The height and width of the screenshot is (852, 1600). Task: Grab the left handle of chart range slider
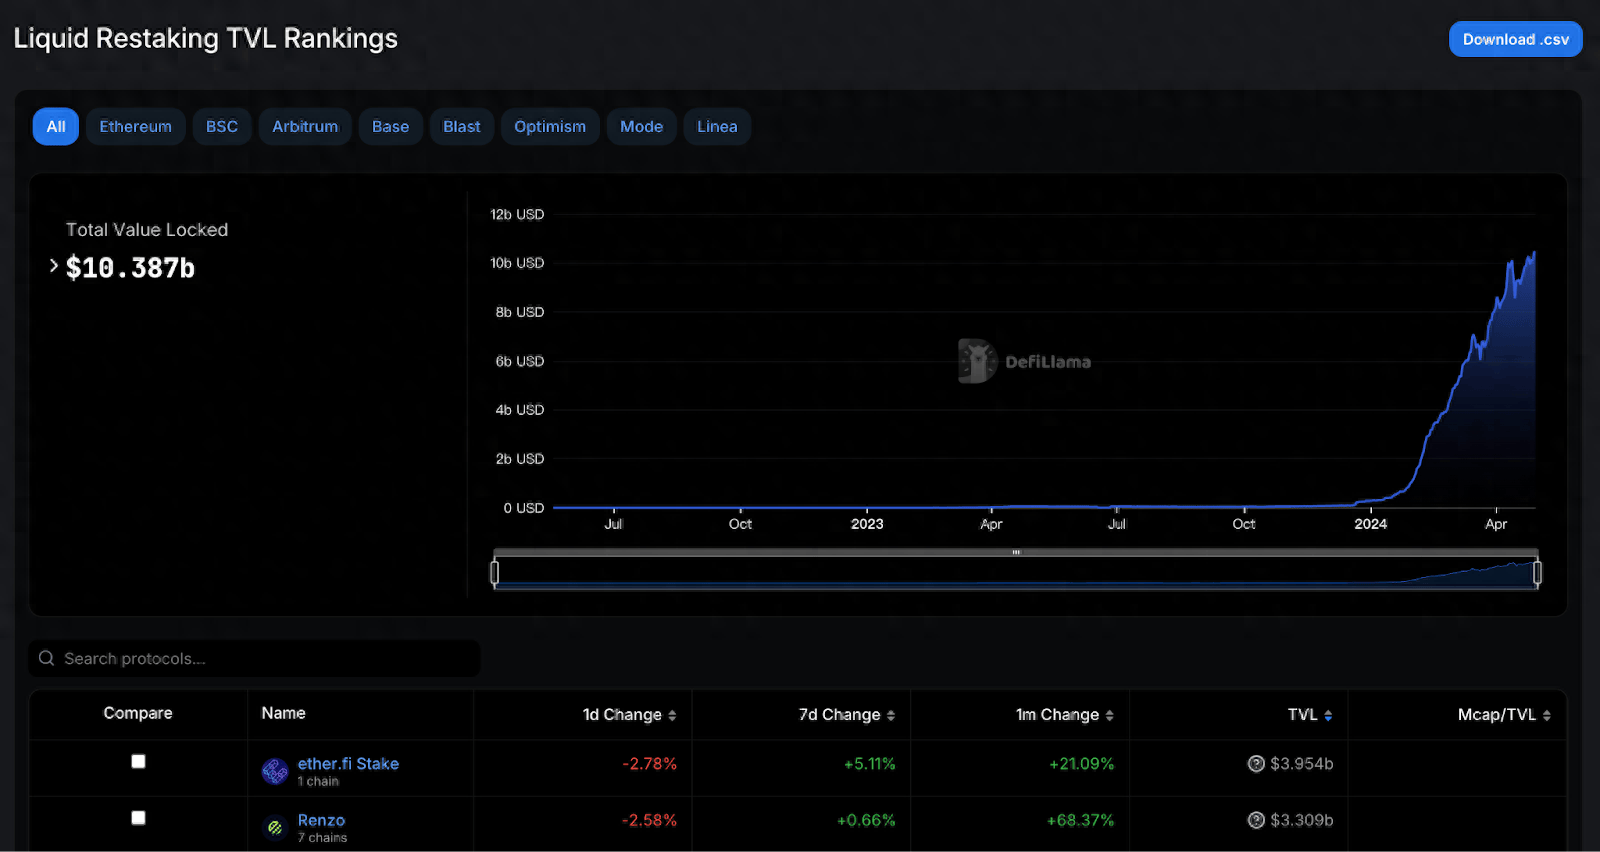tap(494, 572)
